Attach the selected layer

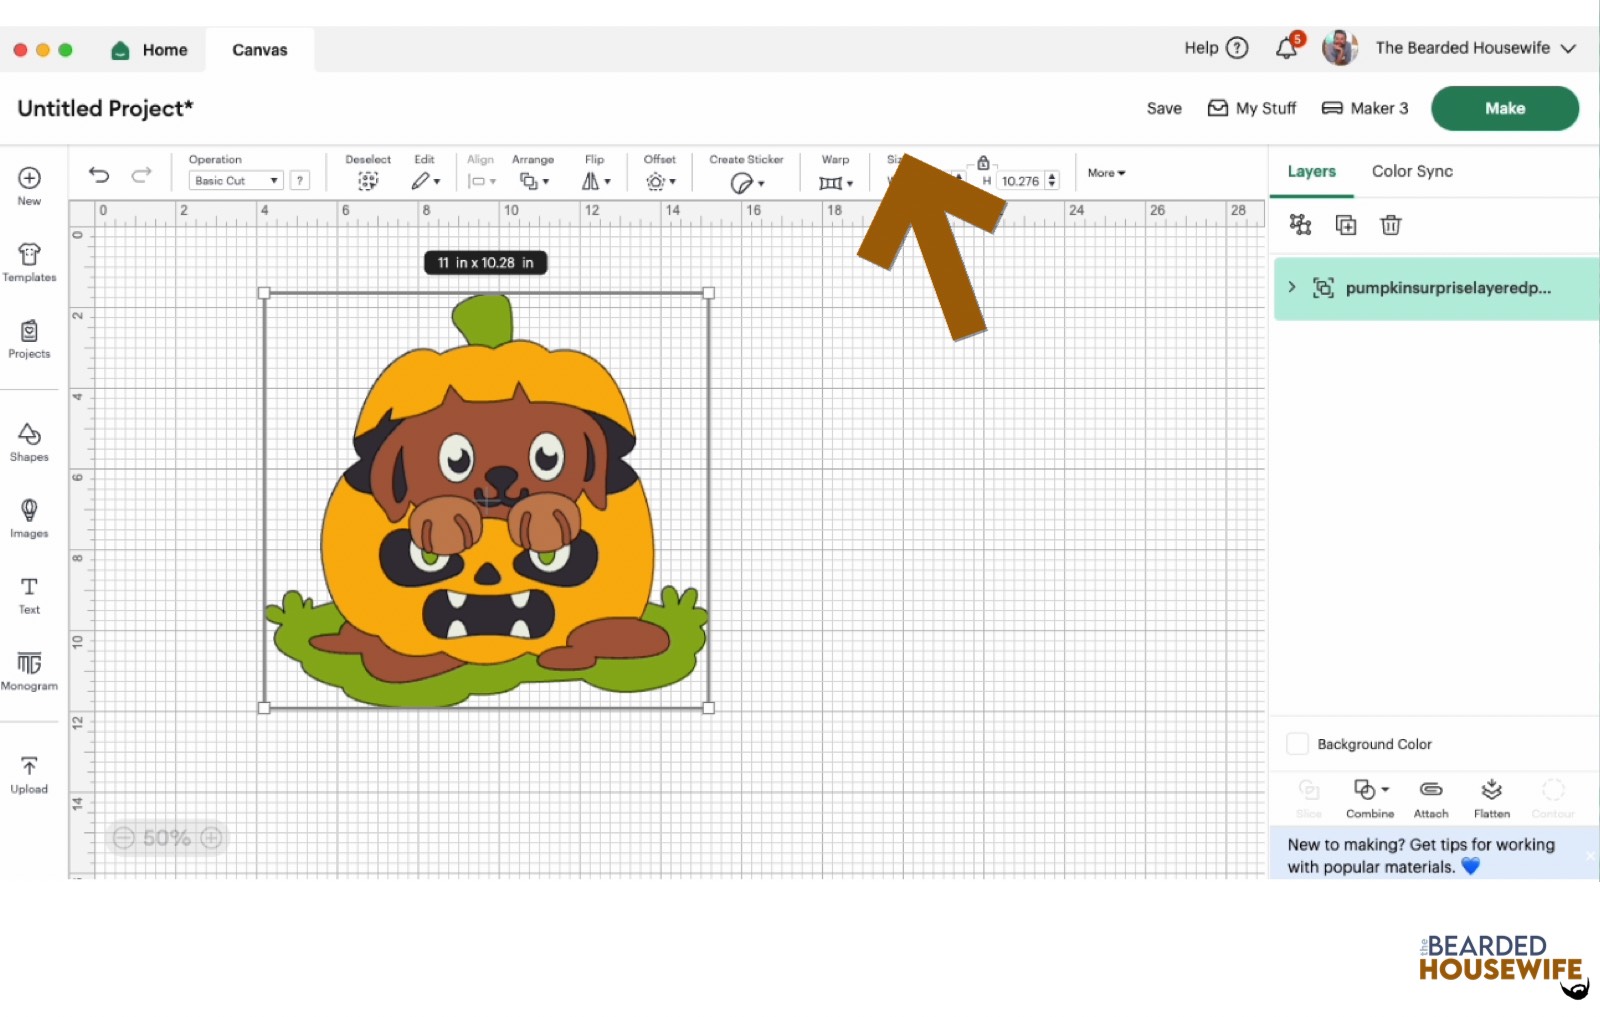click(1430, 795)
